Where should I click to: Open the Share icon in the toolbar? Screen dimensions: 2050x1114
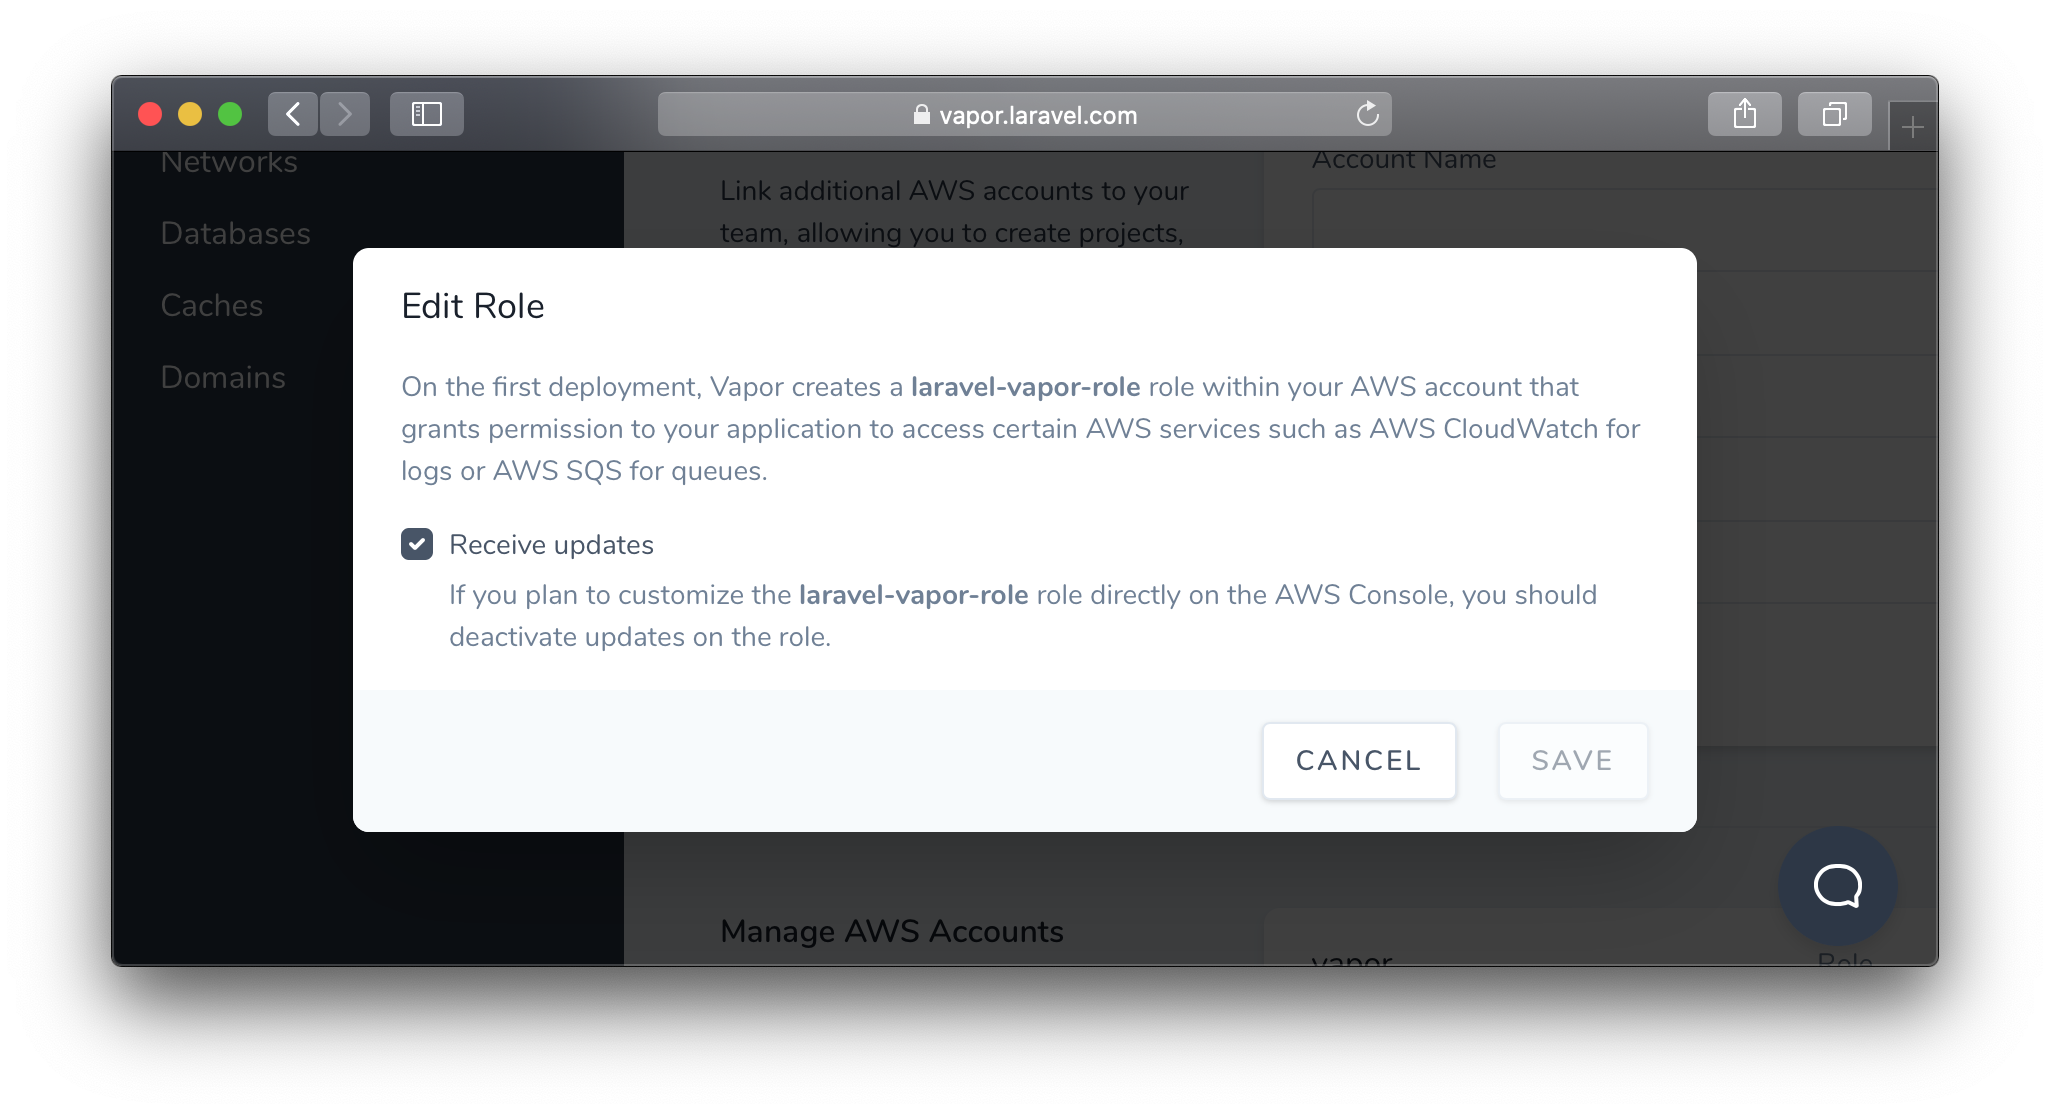[1745, 114]
